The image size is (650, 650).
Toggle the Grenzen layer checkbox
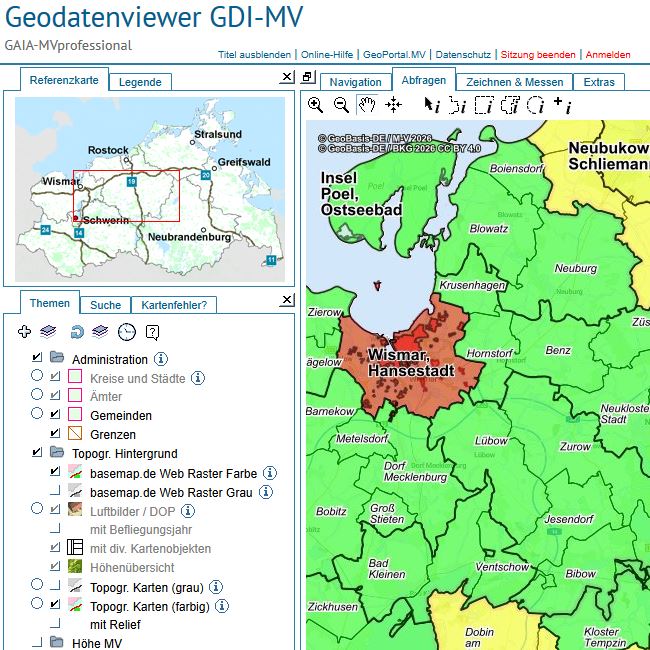(x=55, y=433)
